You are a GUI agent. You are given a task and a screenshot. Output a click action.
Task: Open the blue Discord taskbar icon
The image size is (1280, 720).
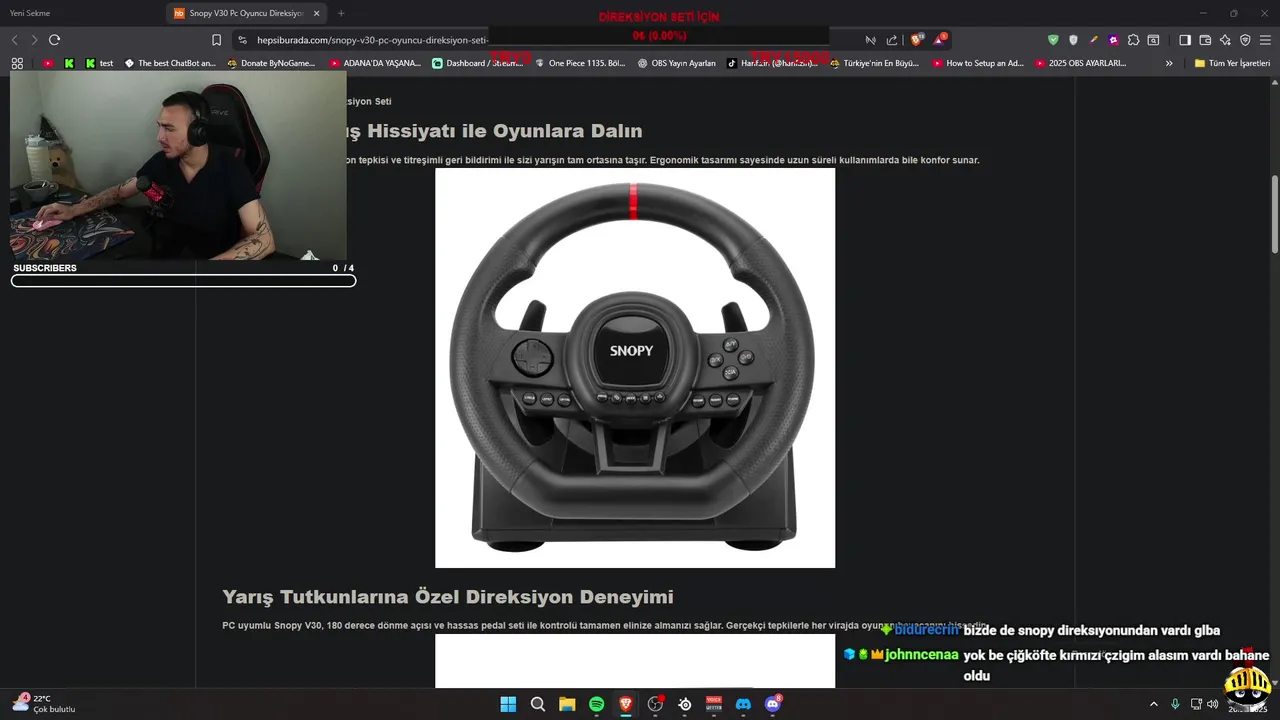click(x=743, y=704)
